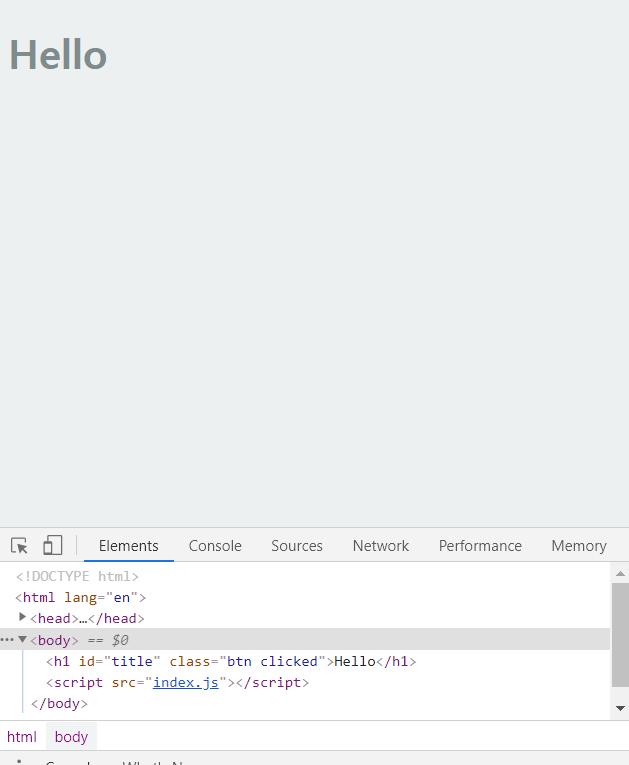
Task: Click the DOM tree scrollbar thumb
Action: [620, 635]
